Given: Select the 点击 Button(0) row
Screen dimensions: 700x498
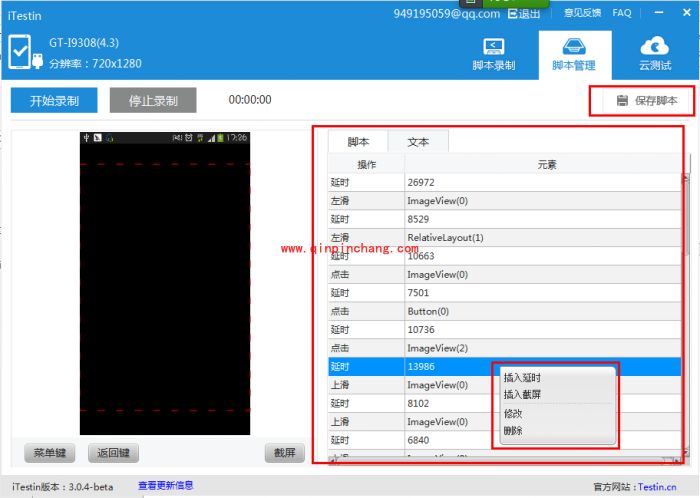Looking at the screenshot, I should [504, 311].
